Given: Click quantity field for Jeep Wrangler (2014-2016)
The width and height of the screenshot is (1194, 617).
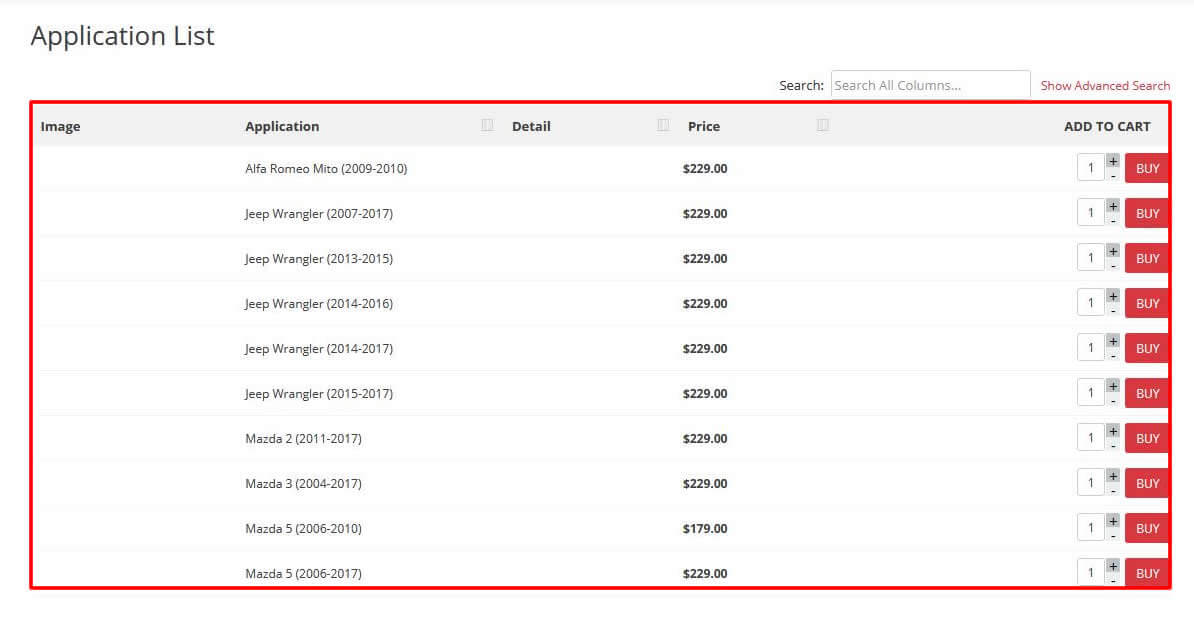Looking at the screenshot, I should coord(1090,302).
